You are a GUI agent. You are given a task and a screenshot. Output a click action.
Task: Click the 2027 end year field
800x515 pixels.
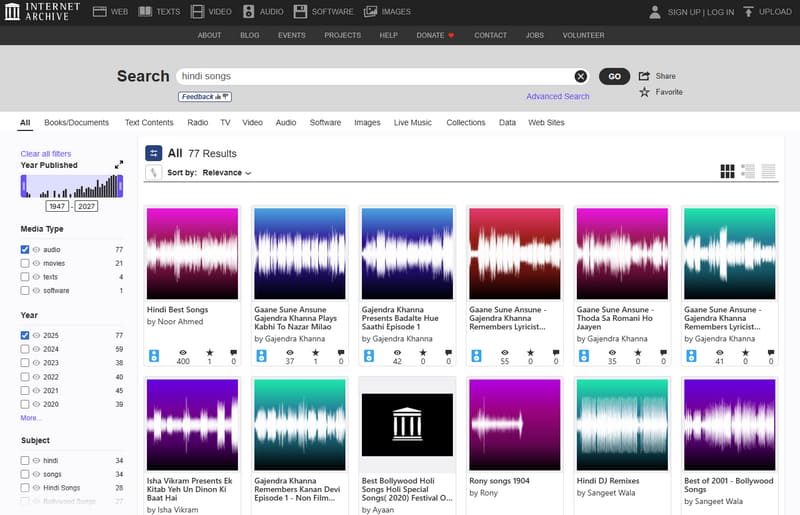[86, 206]
